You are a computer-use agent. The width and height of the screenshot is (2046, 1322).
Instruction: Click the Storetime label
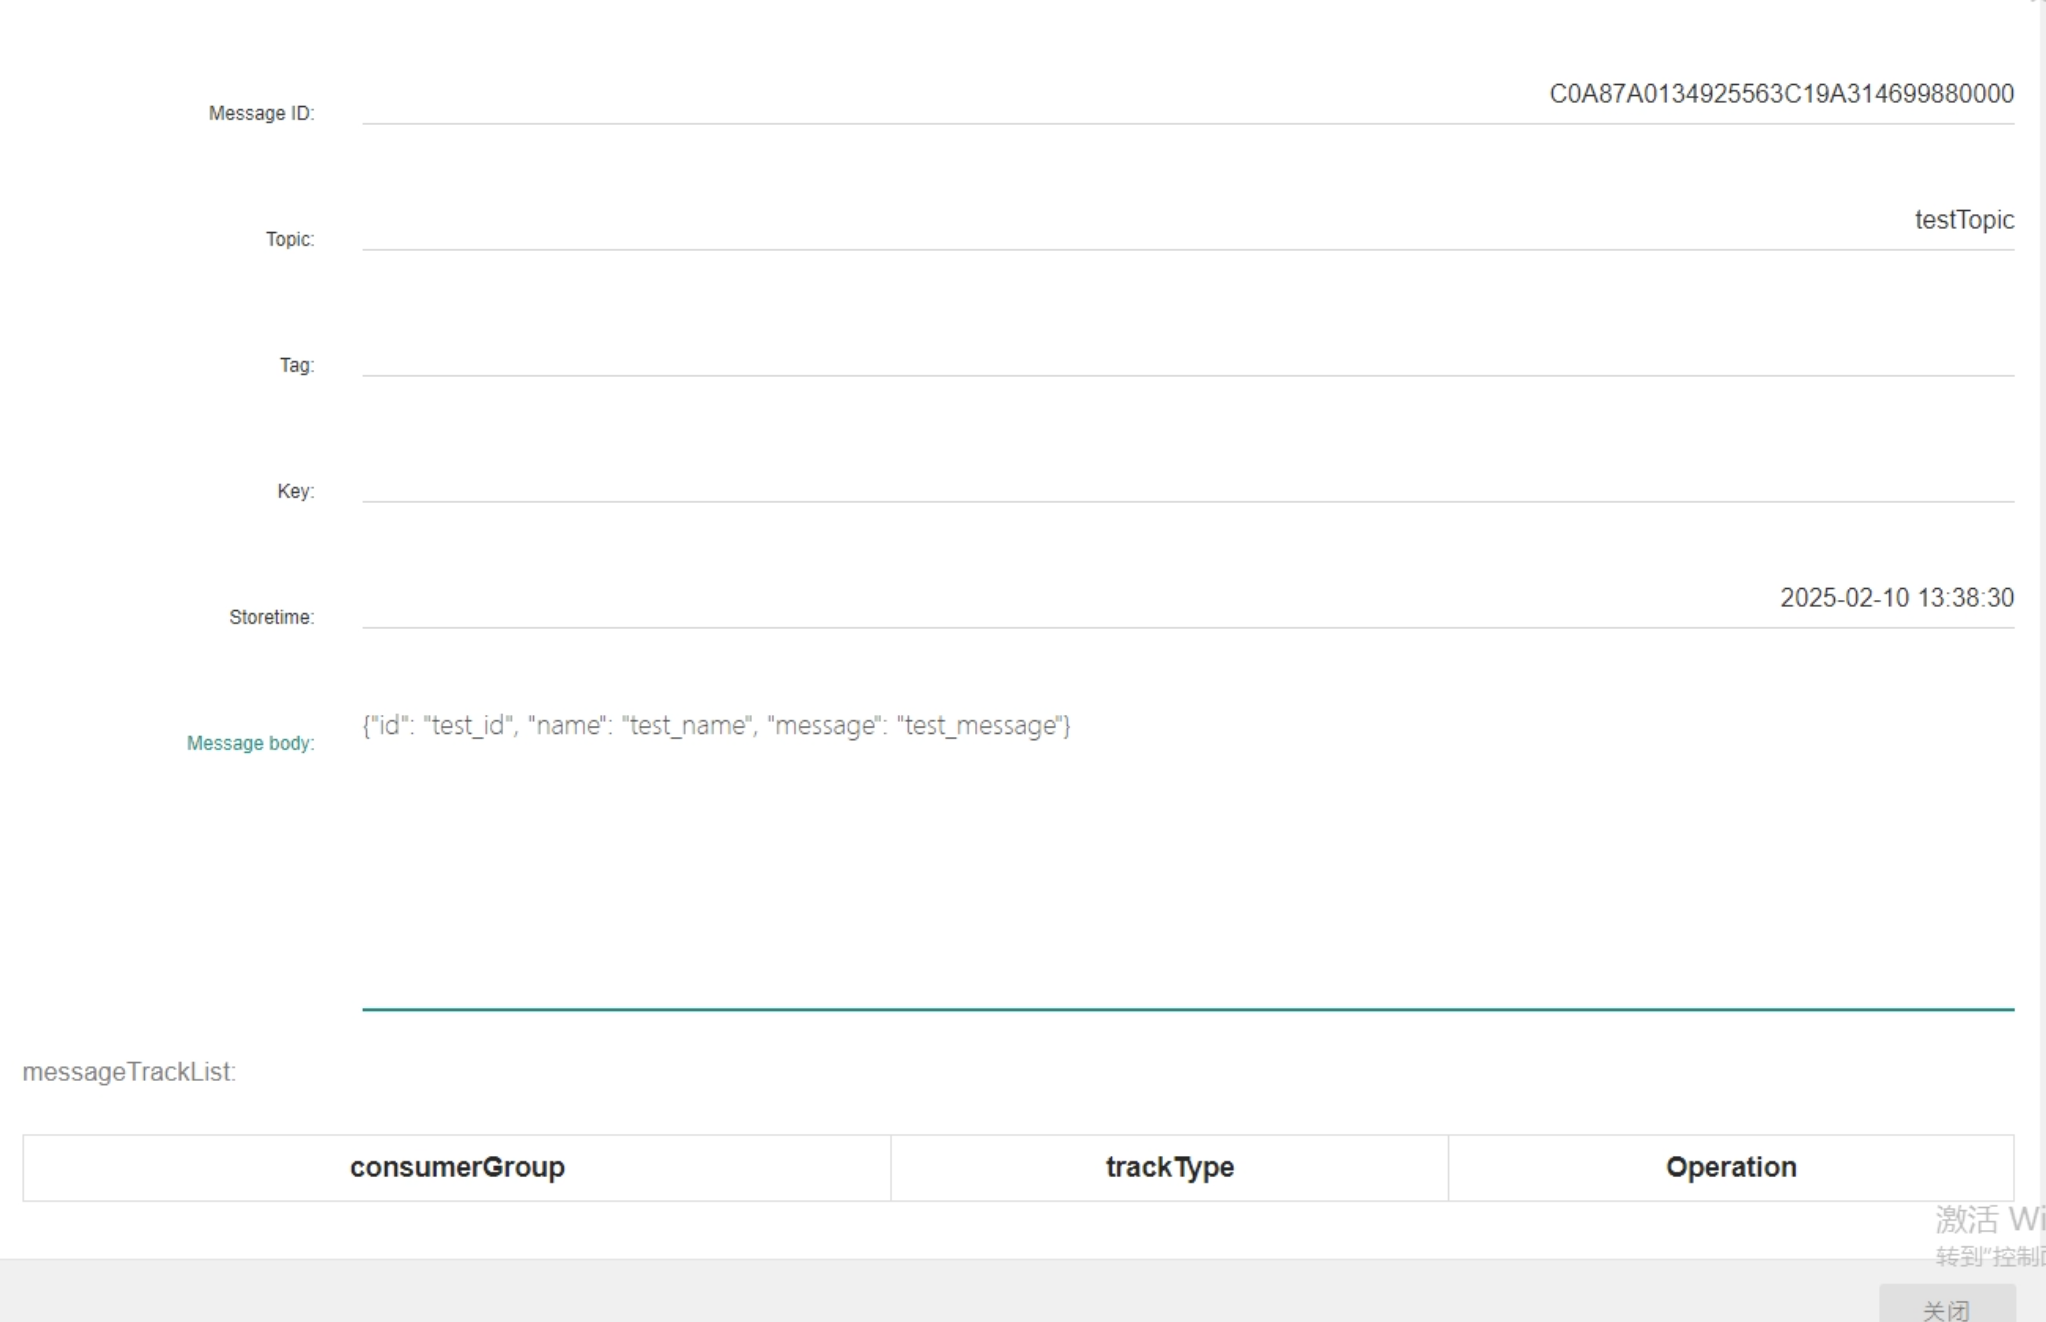[271, 617]
